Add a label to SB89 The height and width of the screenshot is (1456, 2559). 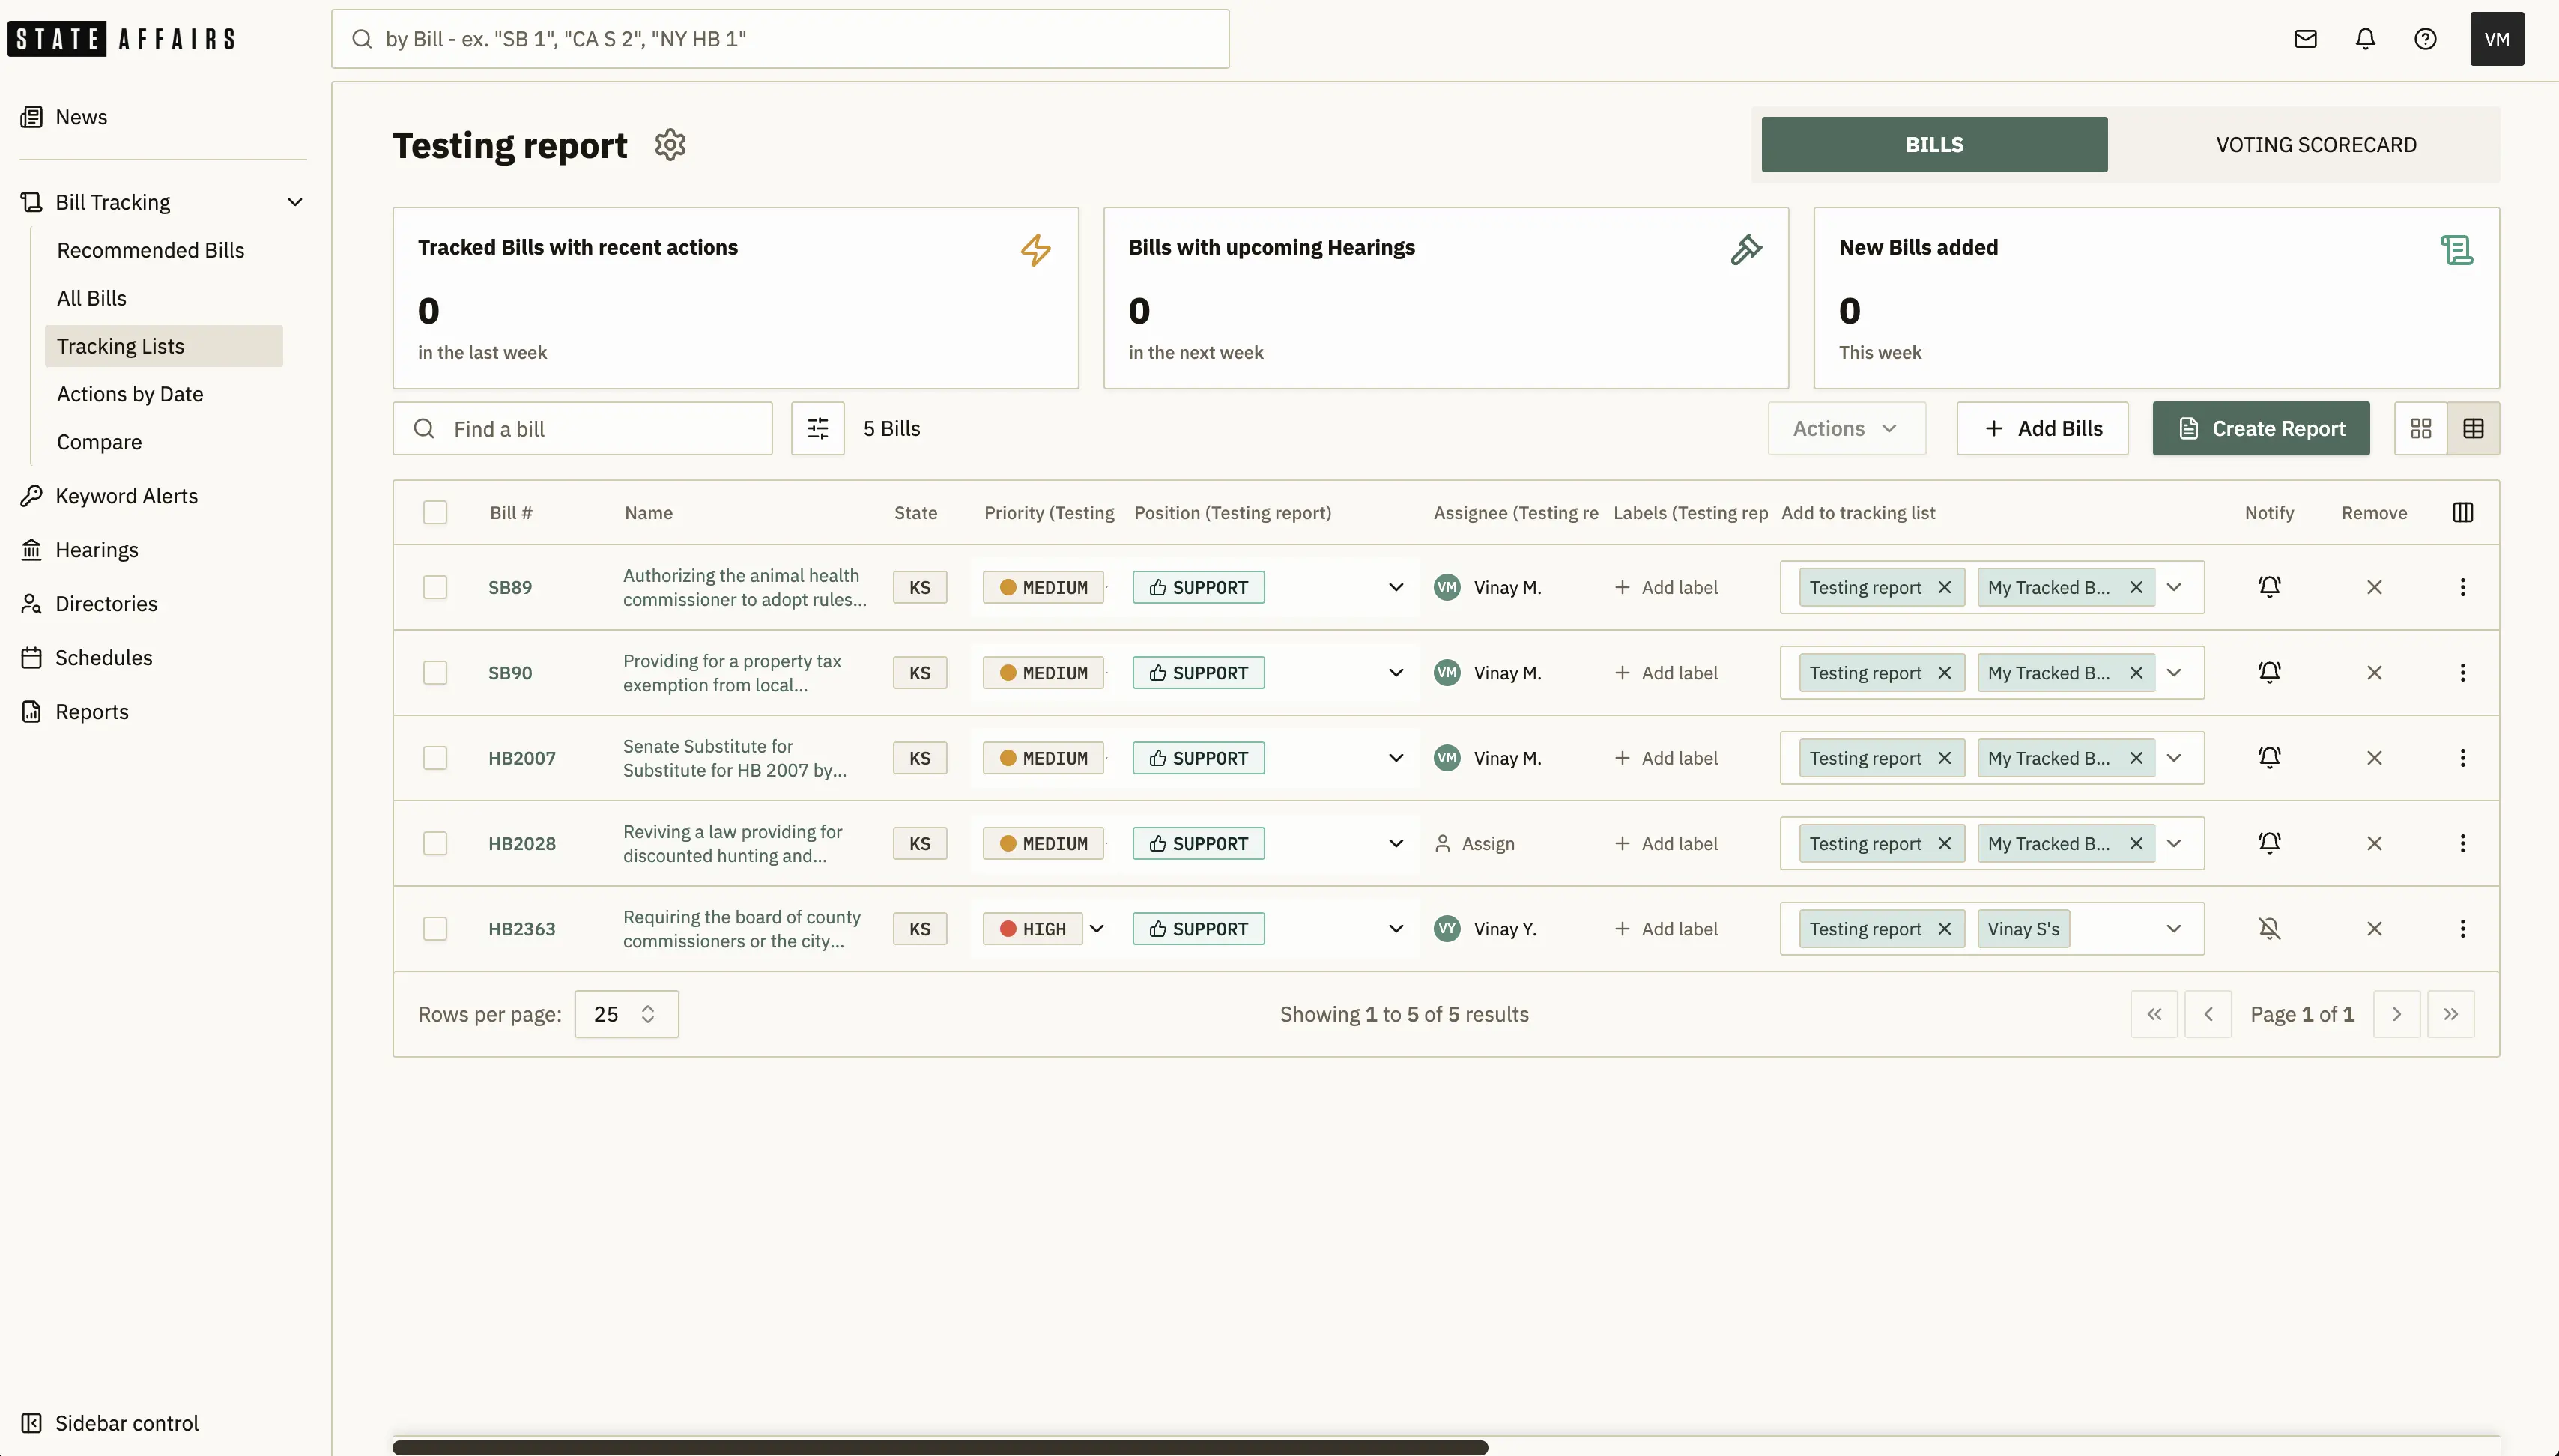[x=1666, y=587]
